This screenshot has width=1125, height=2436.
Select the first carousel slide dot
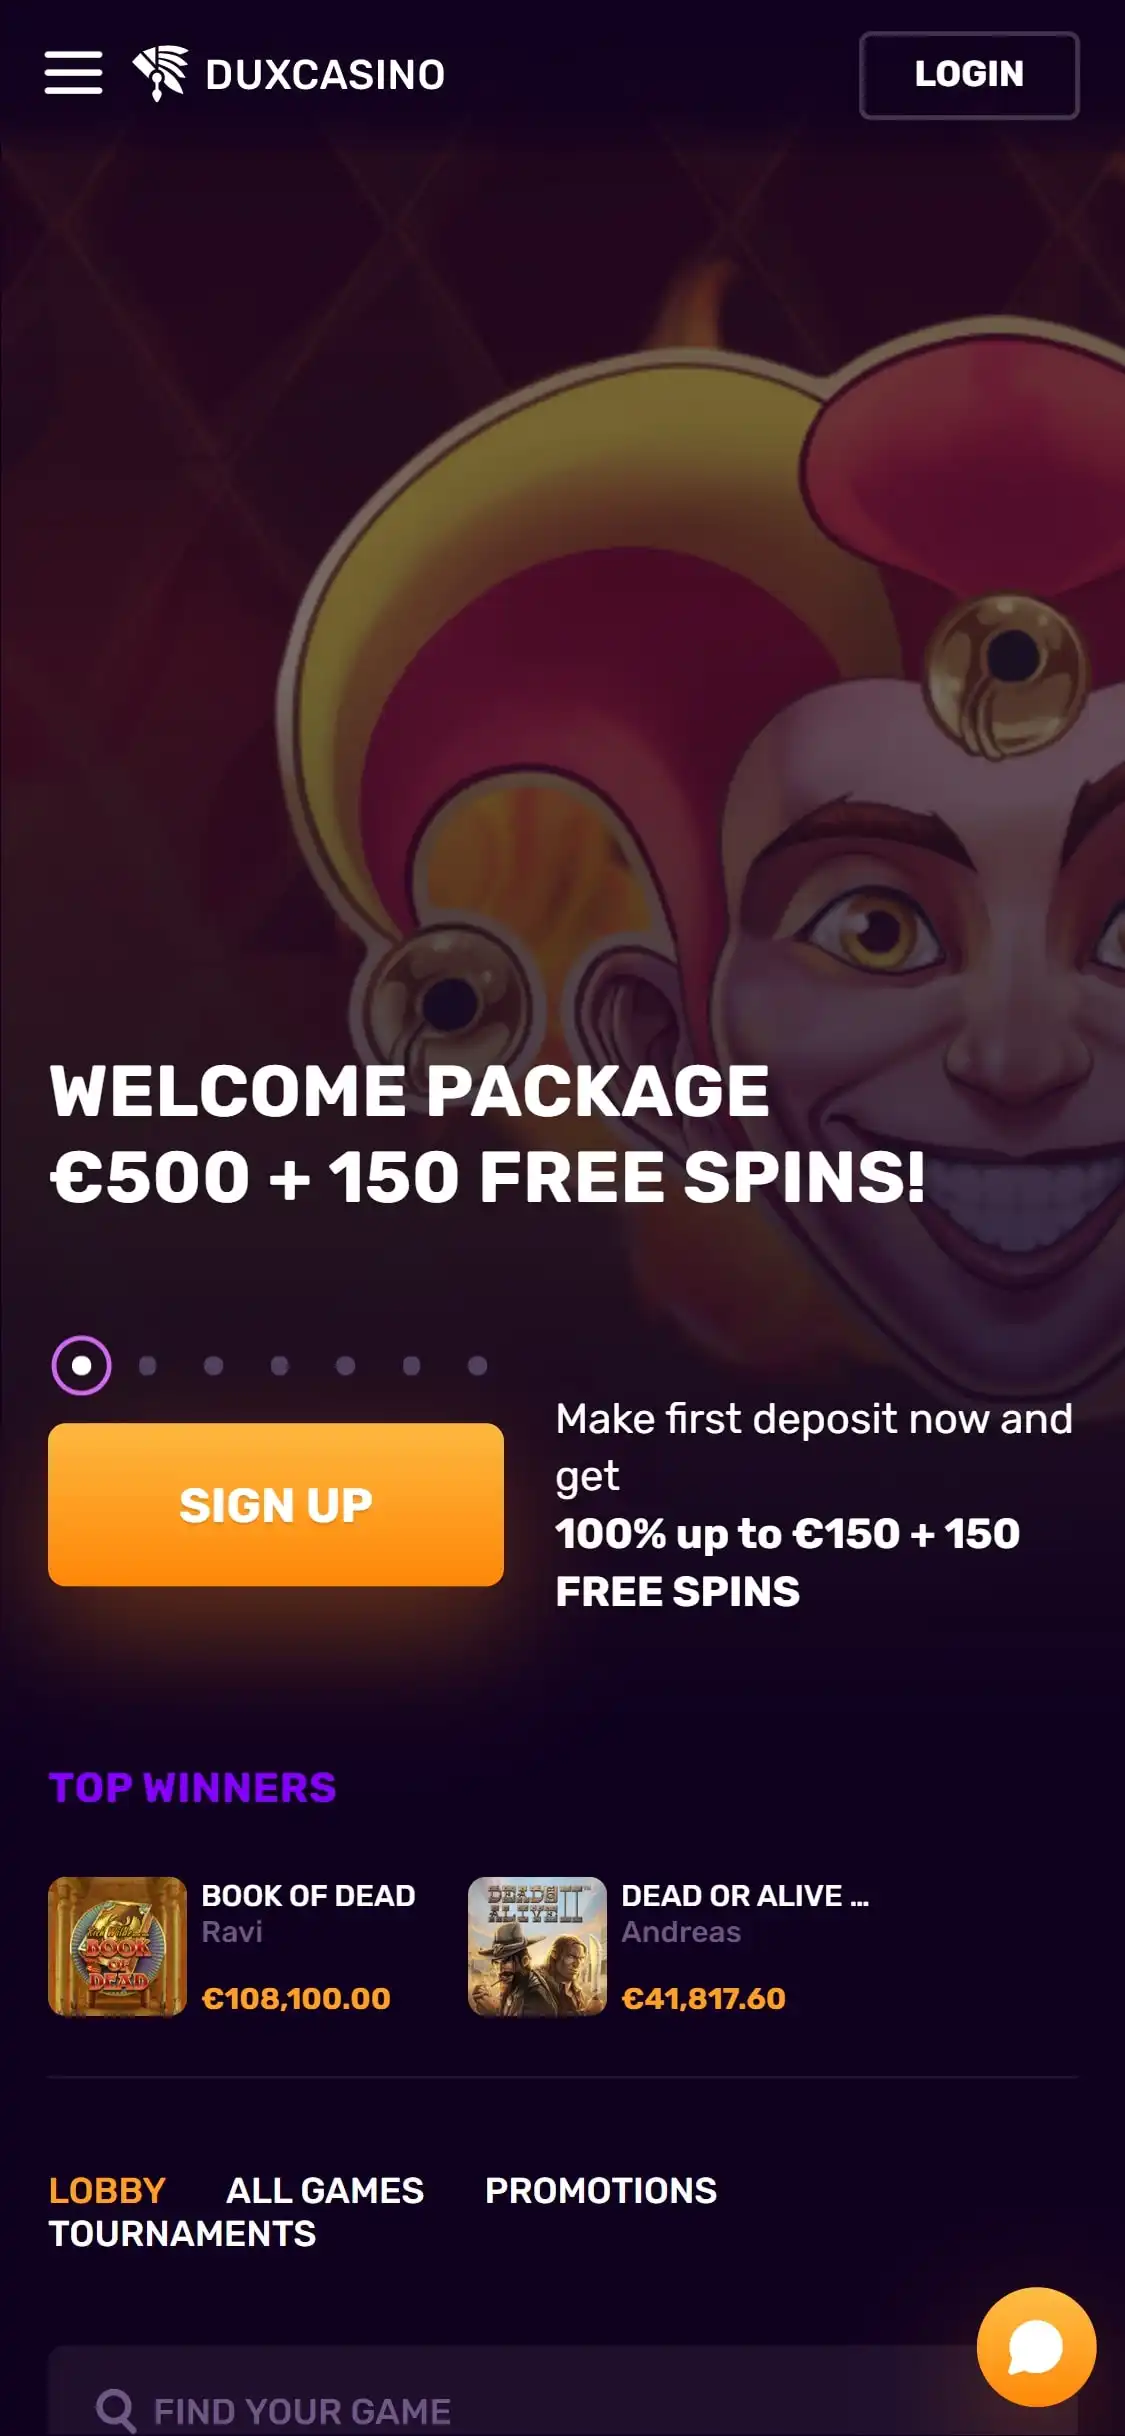tap(81, 1365)
